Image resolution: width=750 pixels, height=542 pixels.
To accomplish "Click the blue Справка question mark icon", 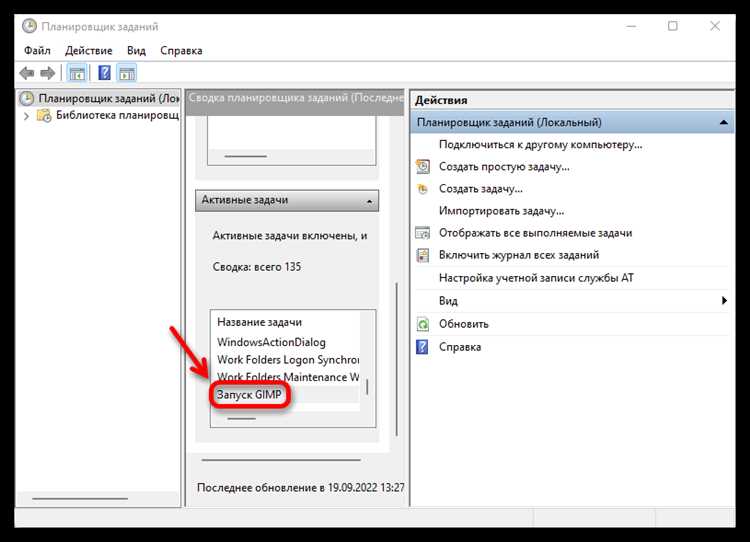I will pyautogui.click(x=422, y=347).
